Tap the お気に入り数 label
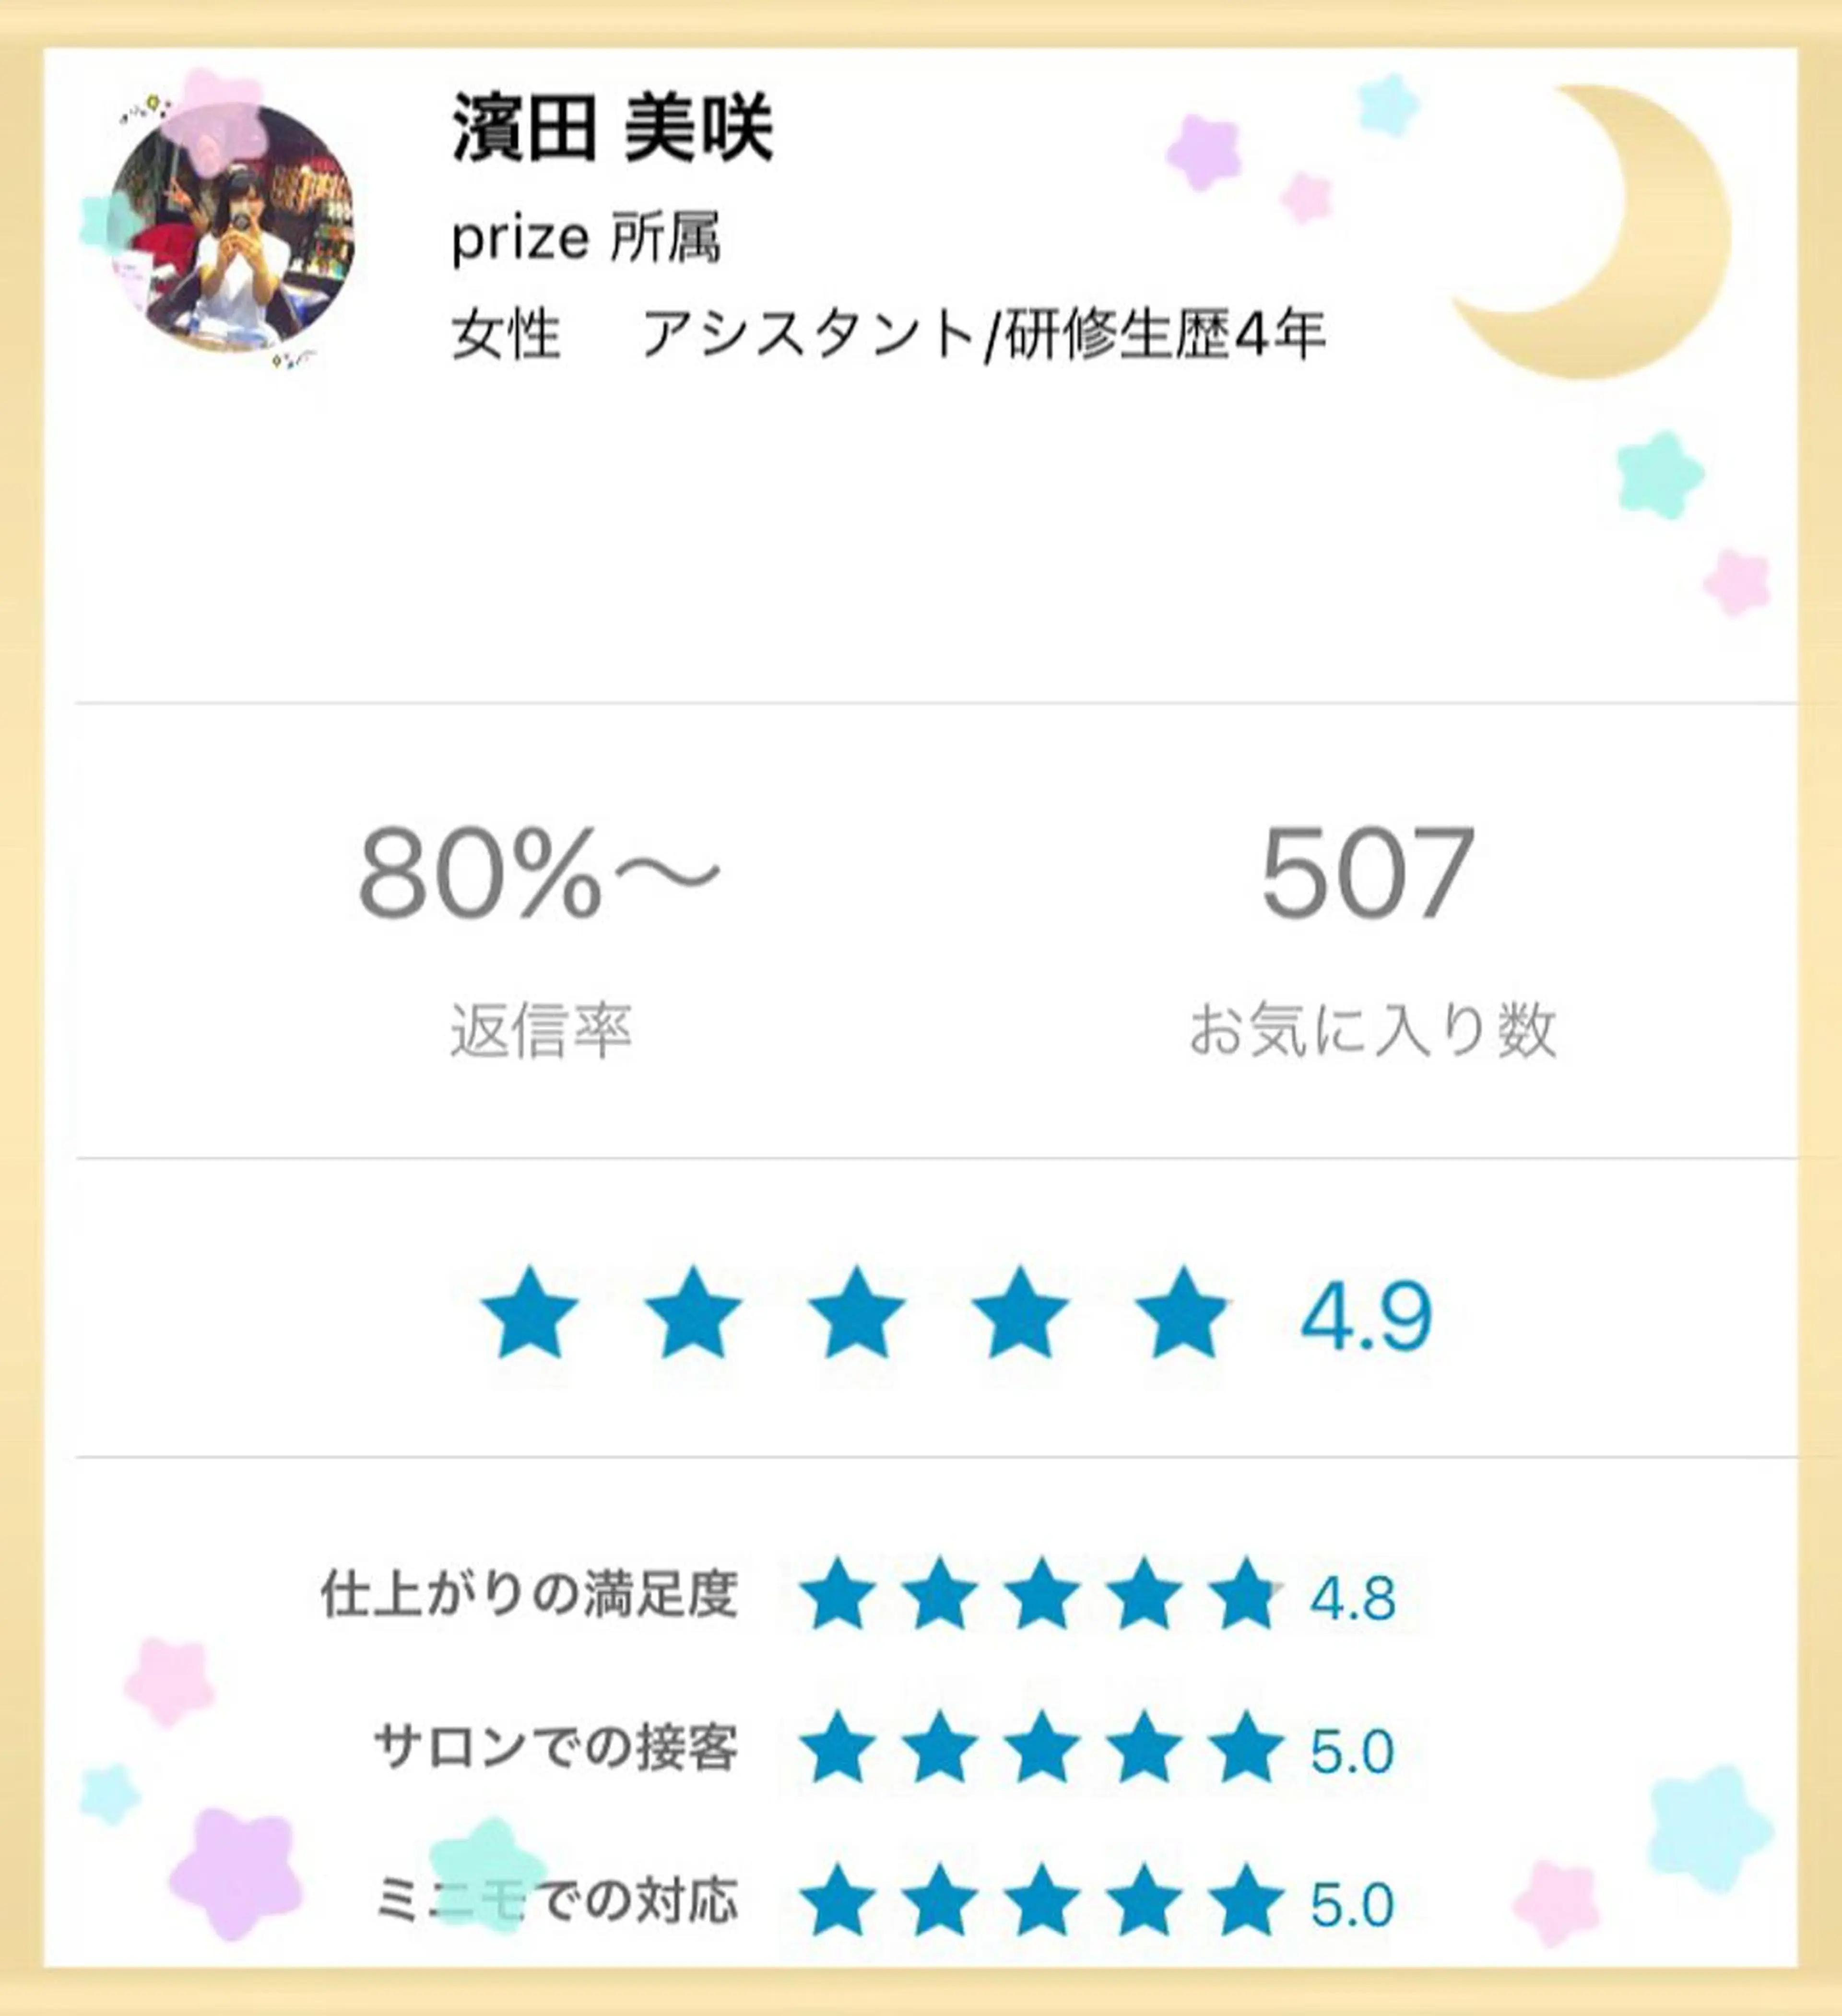 click(x=1371, y=1031)
